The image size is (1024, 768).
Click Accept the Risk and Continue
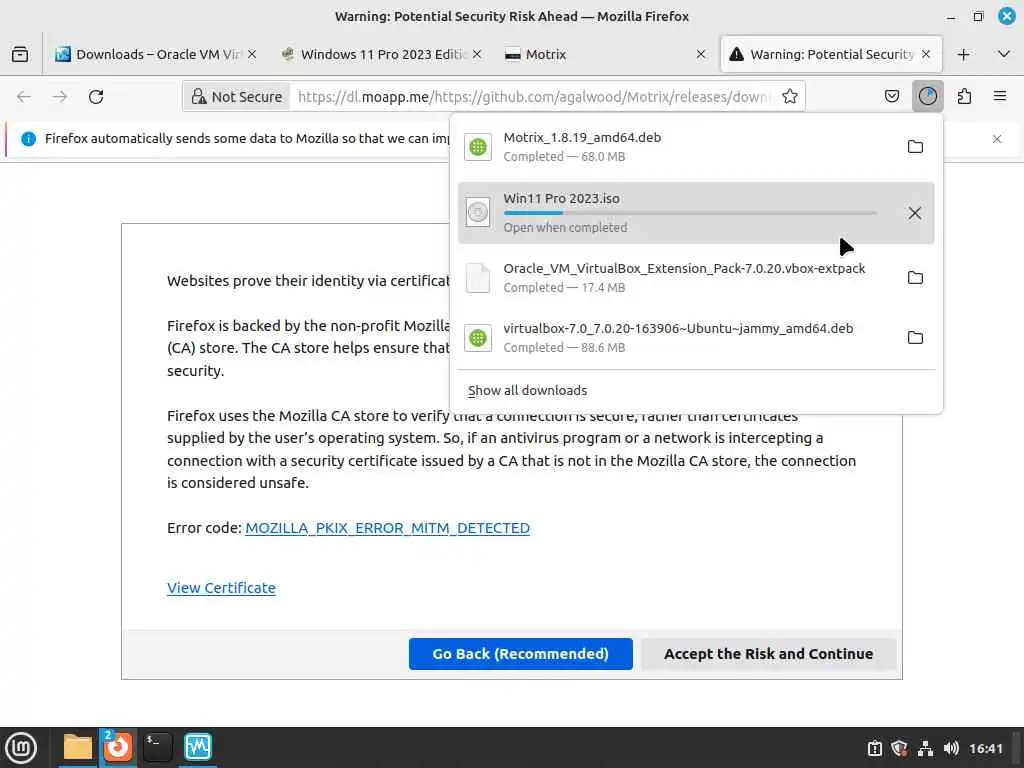coord(768,654)
